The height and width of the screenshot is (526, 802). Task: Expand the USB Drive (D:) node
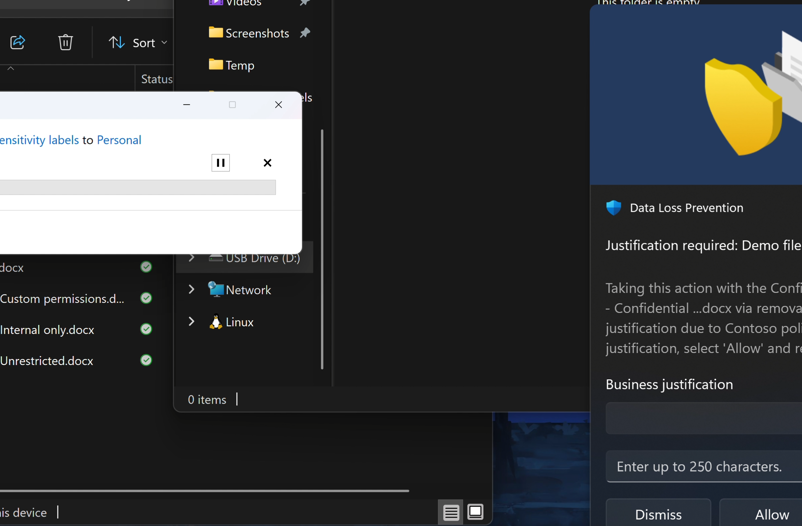coord(192,258)
